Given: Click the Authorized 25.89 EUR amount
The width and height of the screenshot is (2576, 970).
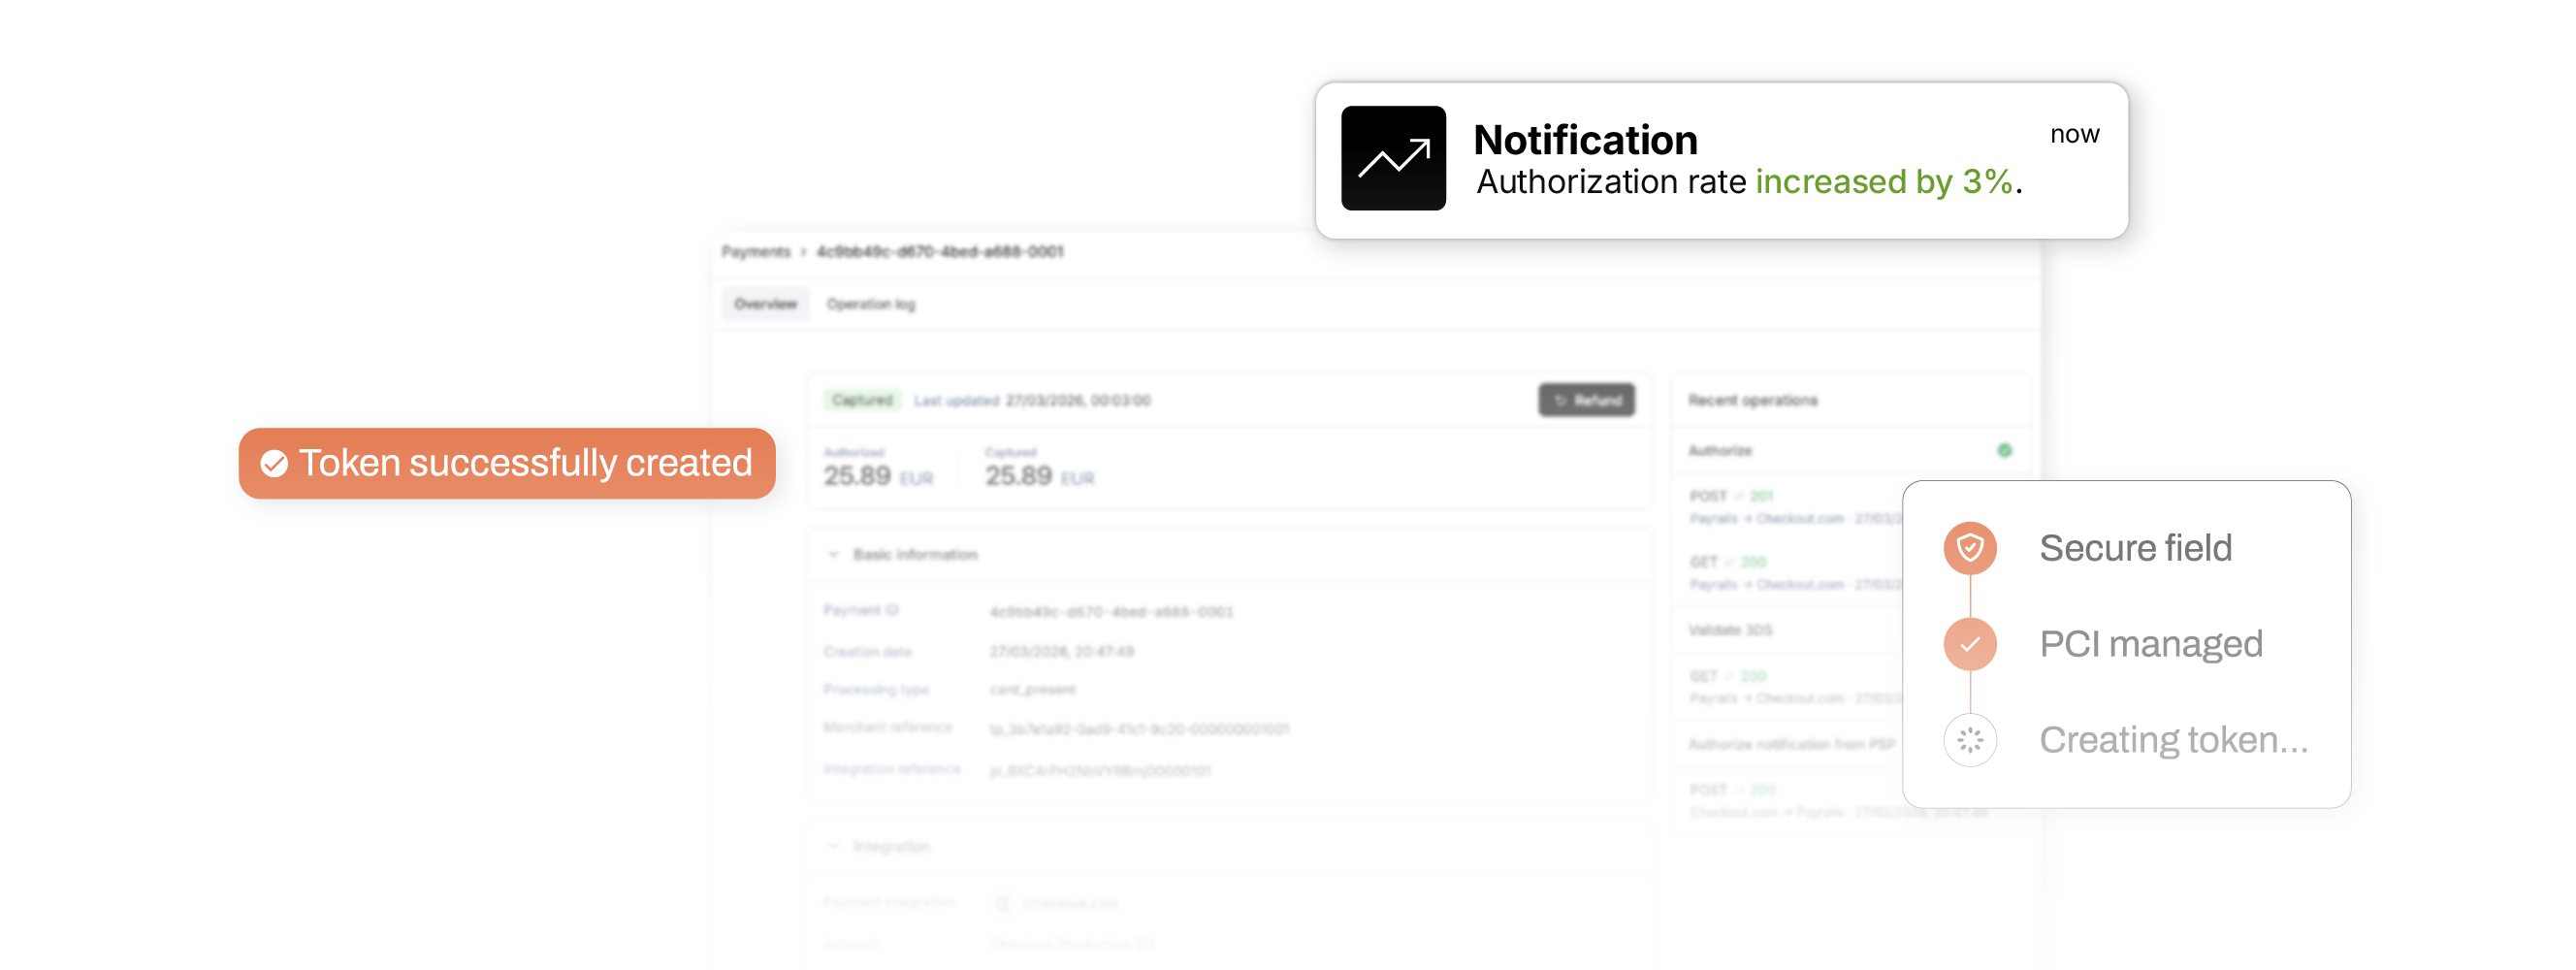Looking at the screenshot, I should (878, 477).
